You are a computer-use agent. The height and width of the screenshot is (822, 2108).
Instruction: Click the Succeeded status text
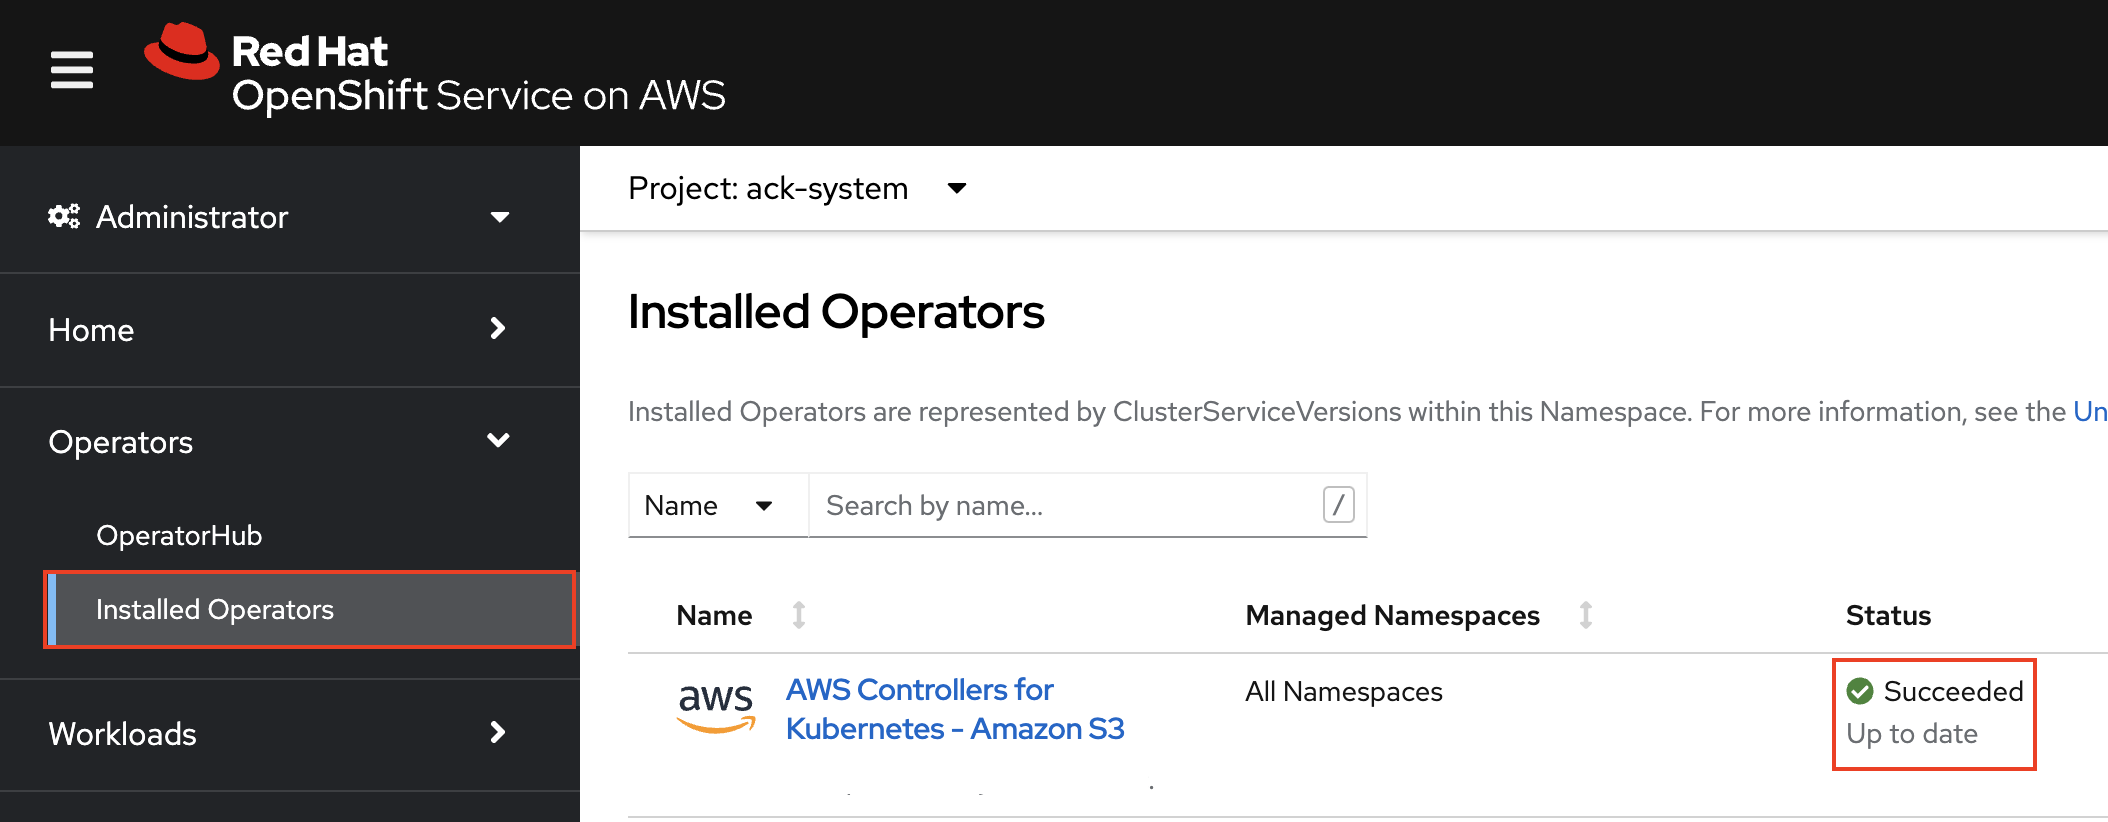pos(1953,691)
